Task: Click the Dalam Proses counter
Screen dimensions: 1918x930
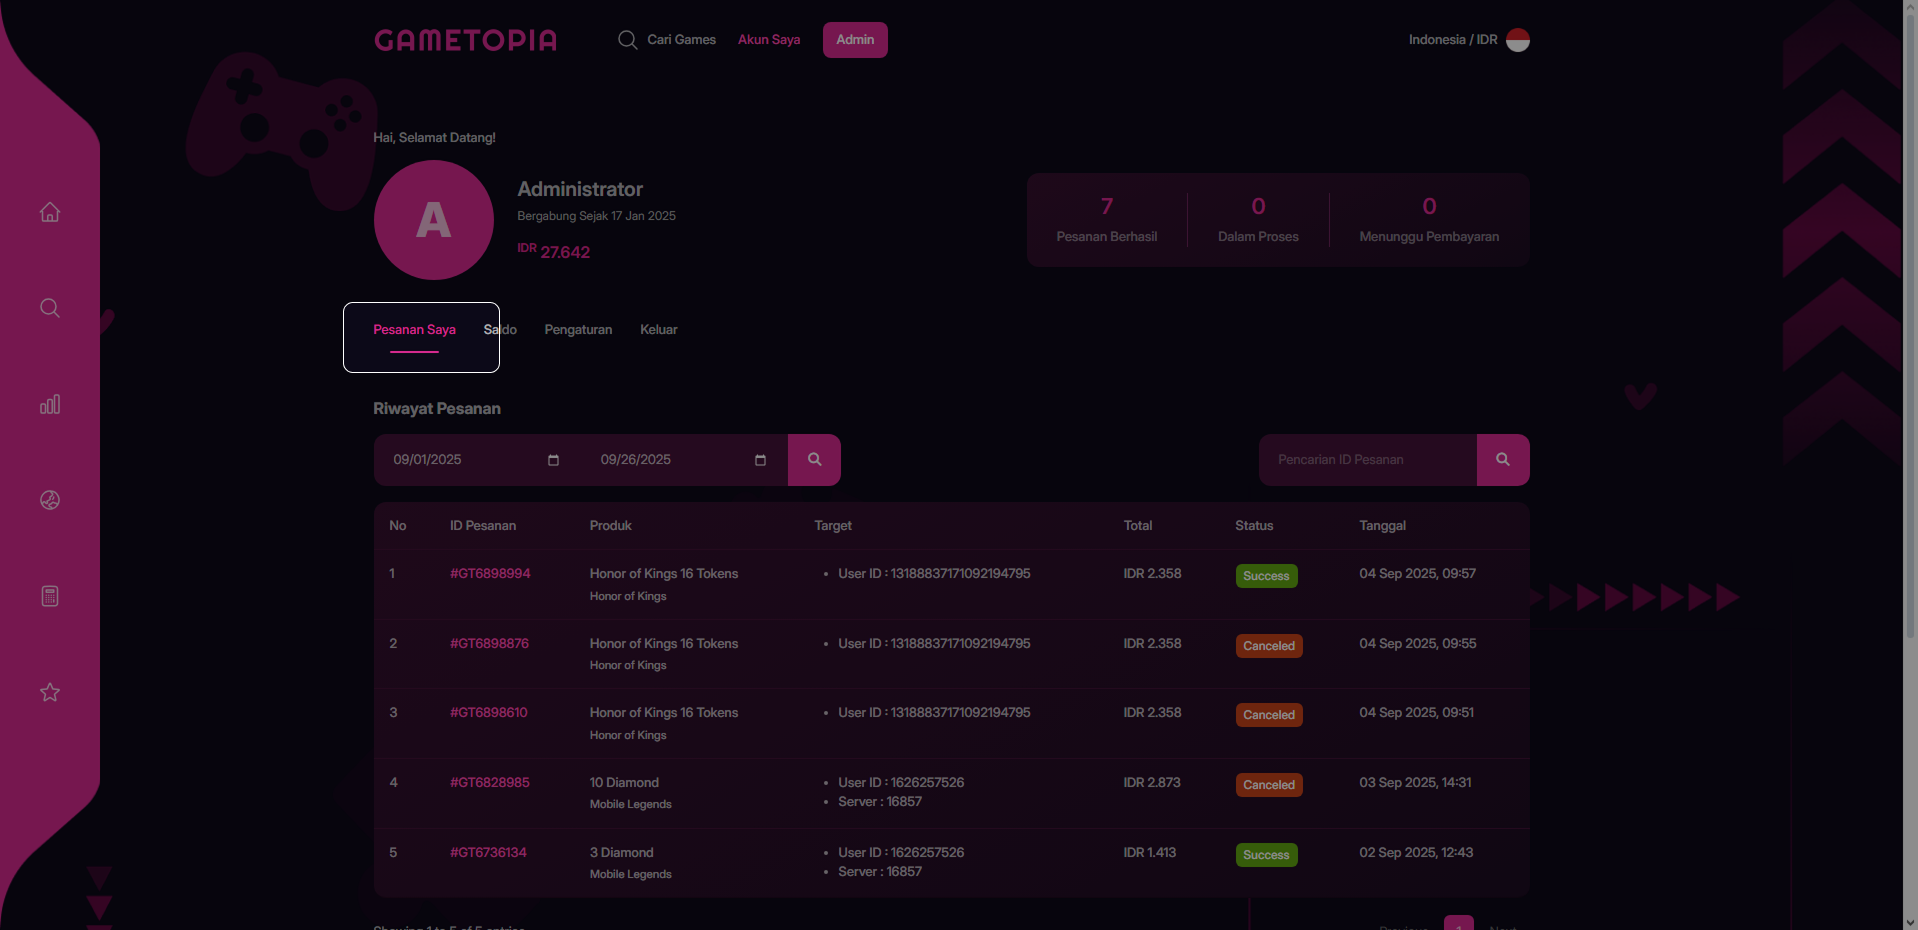Action: (x=1258, y=220)
